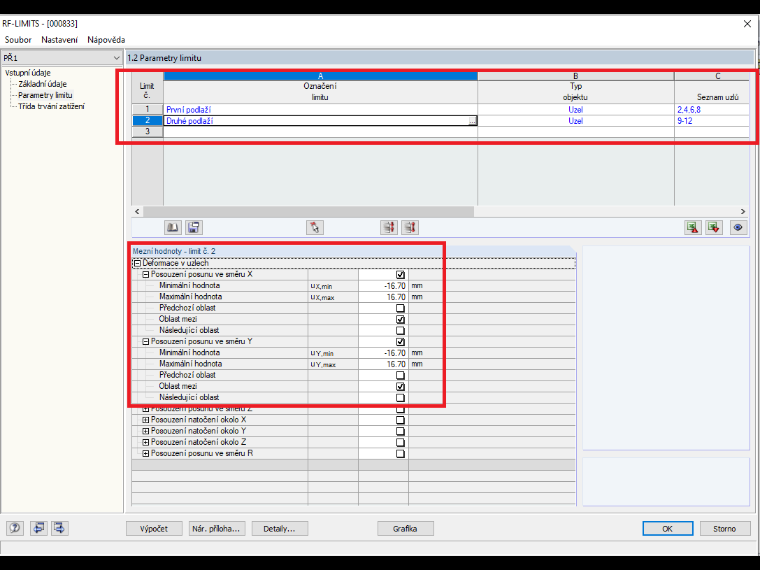Select Třída trvání zatížení in the tree
The width and height of the screenshot is (760, 570).
coord(51,106)
